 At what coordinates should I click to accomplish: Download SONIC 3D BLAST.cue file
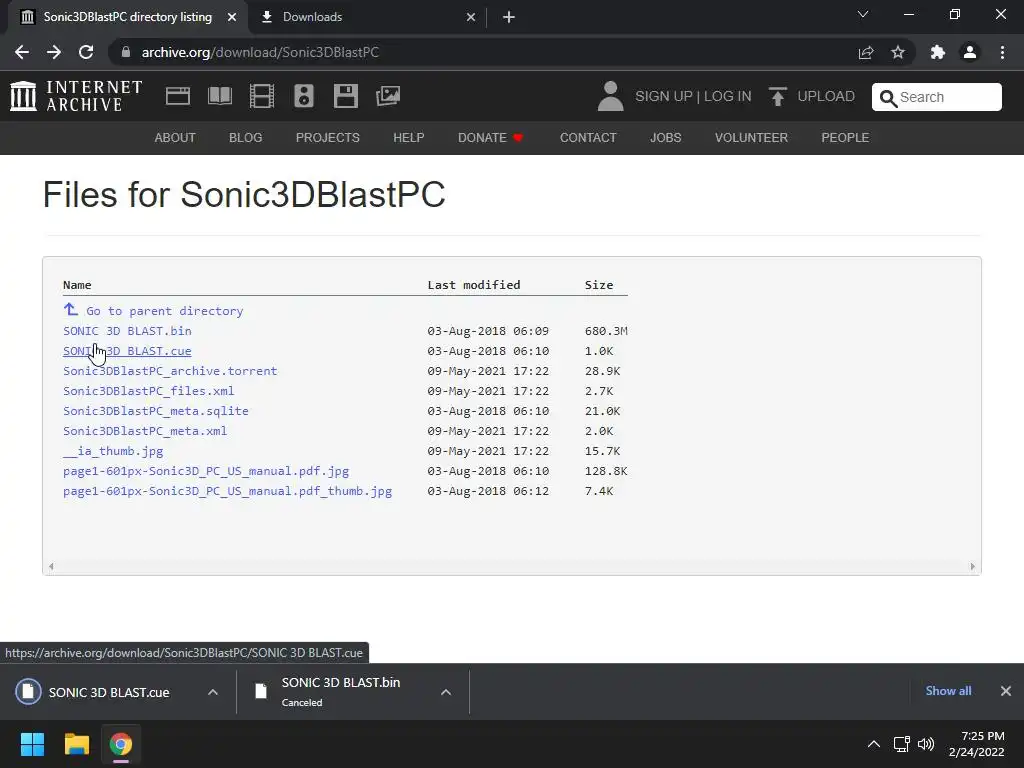[127, 351]
